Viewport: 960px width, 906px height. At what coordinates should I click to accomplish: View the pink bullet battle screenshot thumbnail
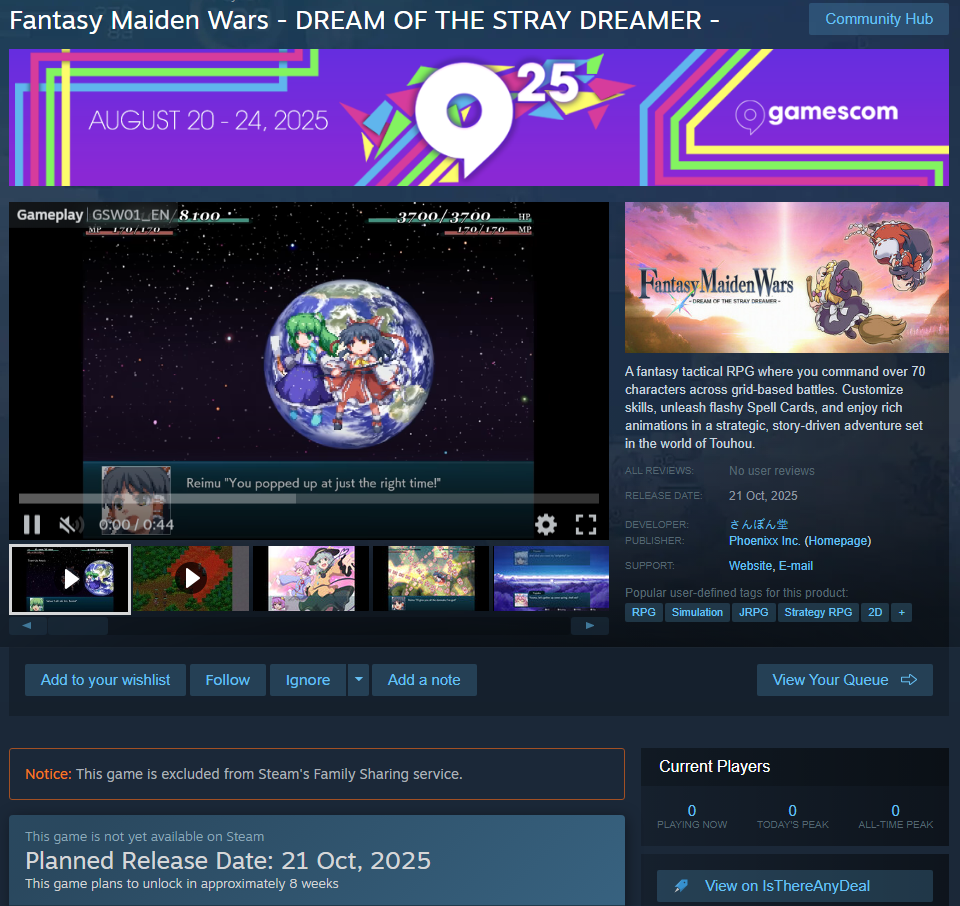[431, 578]
